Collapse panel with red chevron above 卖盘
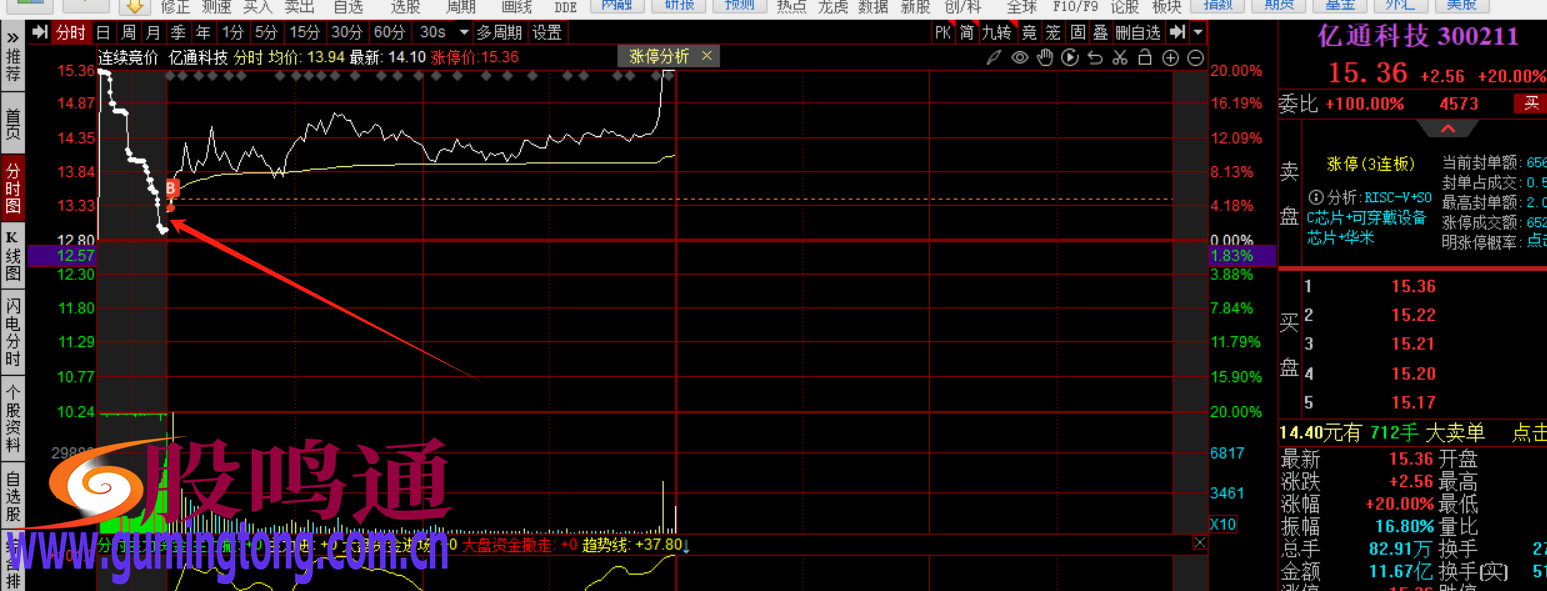The image size is (1547, 591). [1447, 128]
